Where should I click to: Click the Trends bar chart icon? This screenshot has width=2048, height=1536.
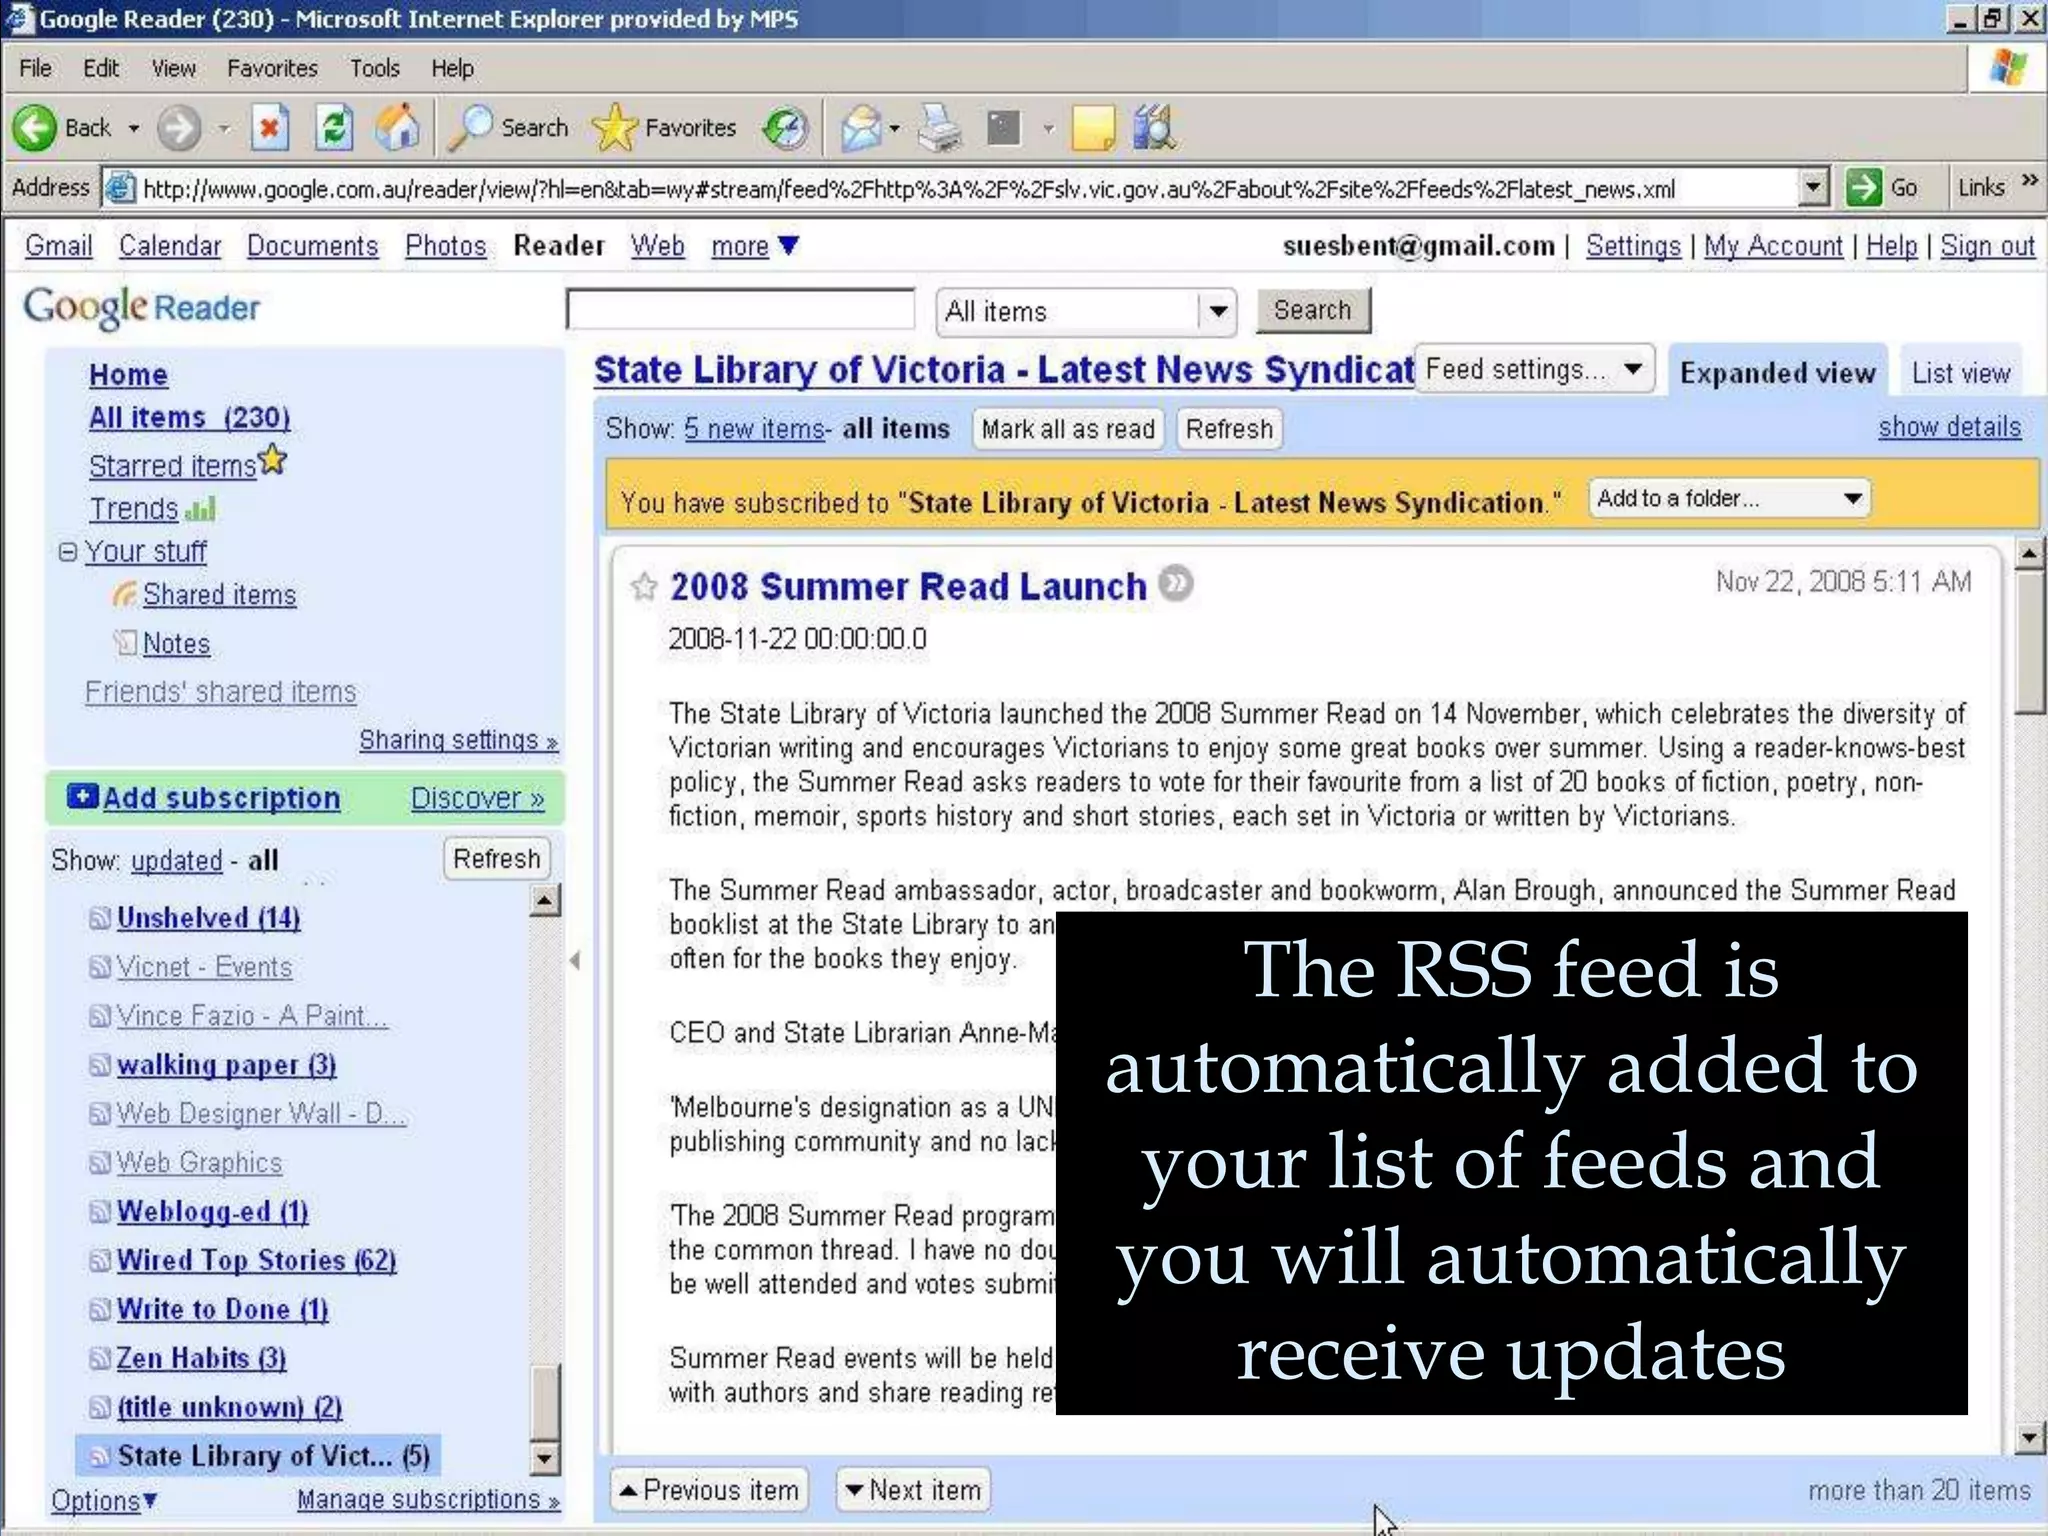pos(201,508)
